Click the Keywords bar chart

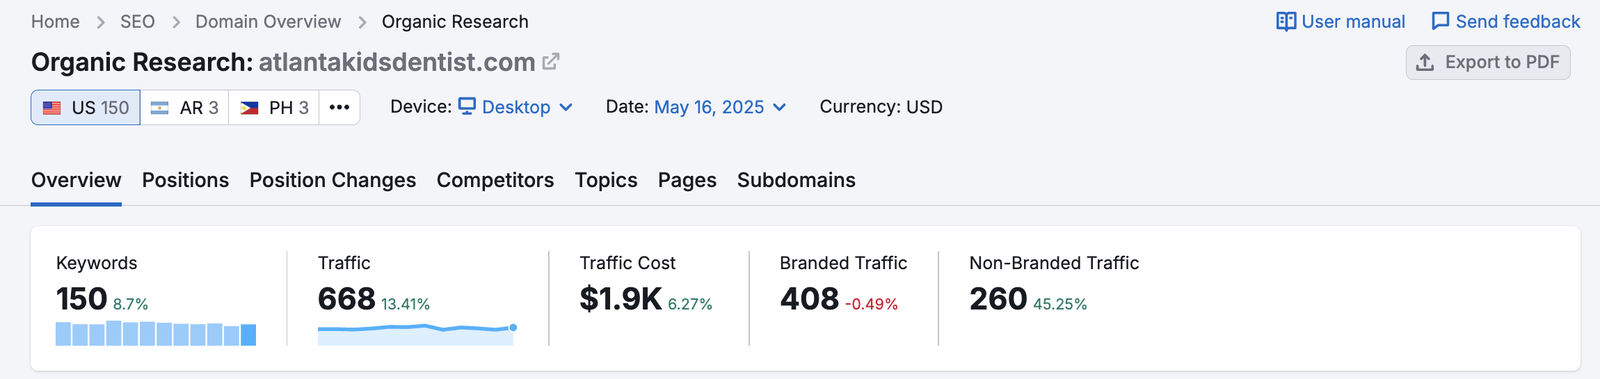coord(156,333)
